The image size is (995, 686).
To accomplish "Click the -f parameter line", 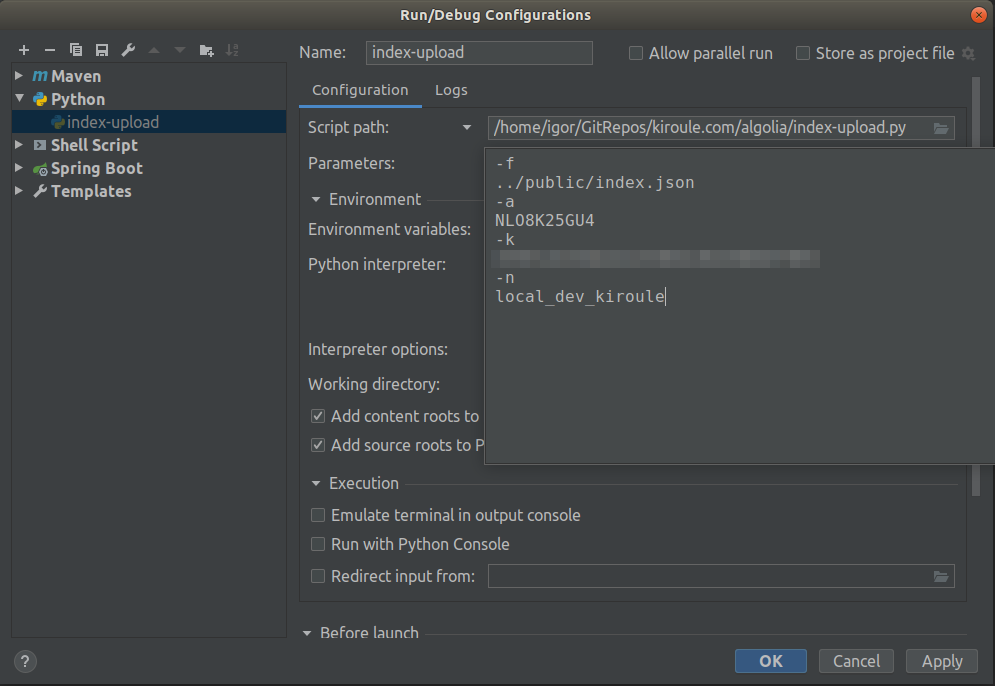I will (505, 163).
